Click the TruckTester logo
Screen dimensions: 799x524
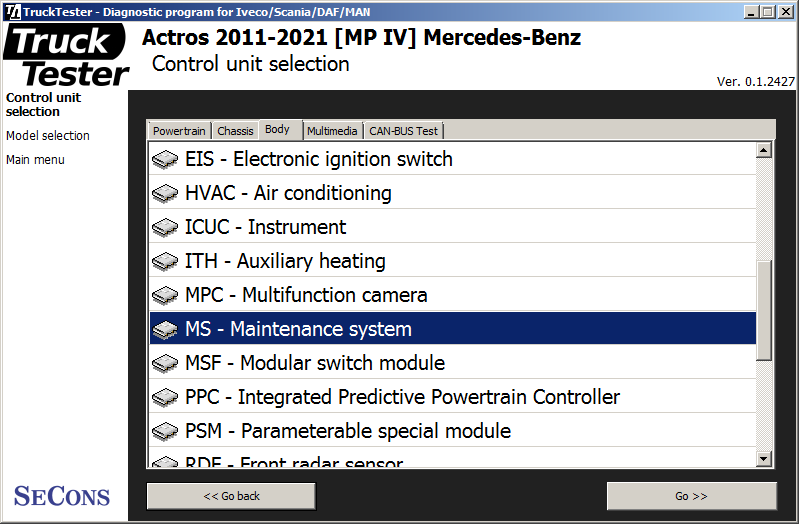(x=66, y=56)
